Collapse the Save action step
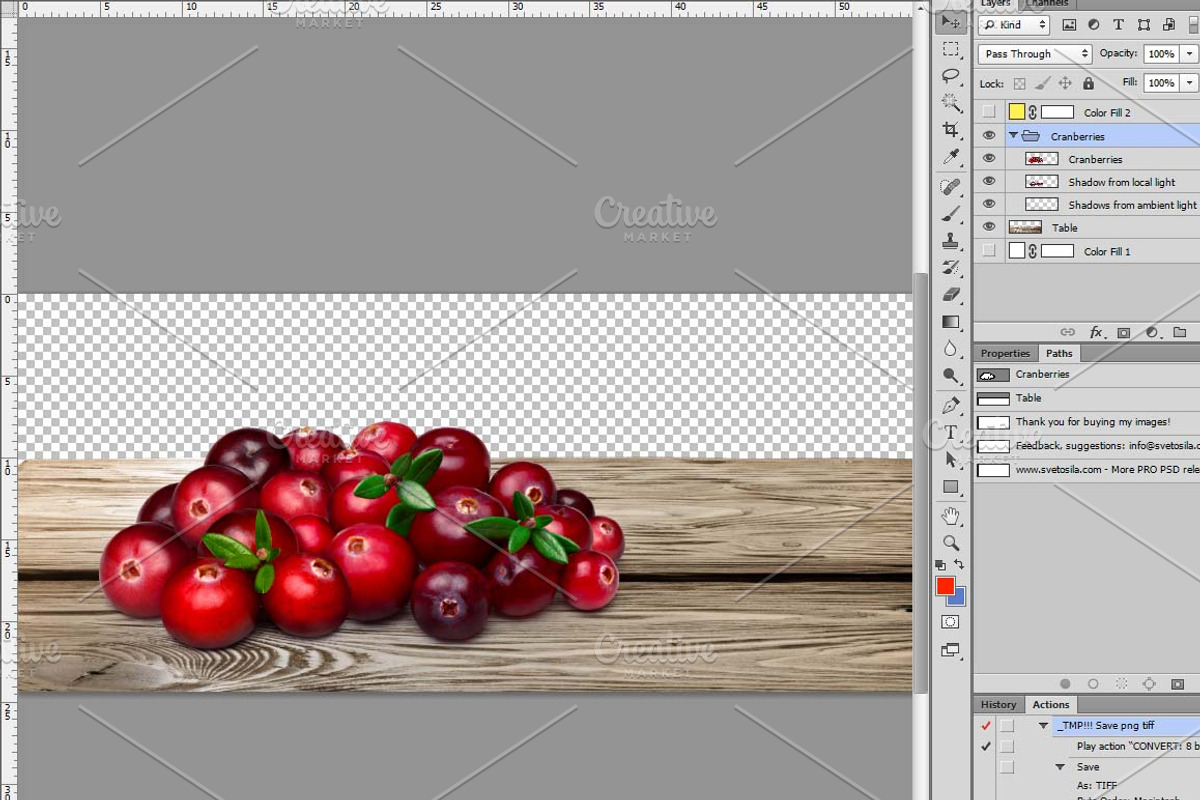Image resolution: width=1200 pixels, height=800 pixels. (1062, 767)
